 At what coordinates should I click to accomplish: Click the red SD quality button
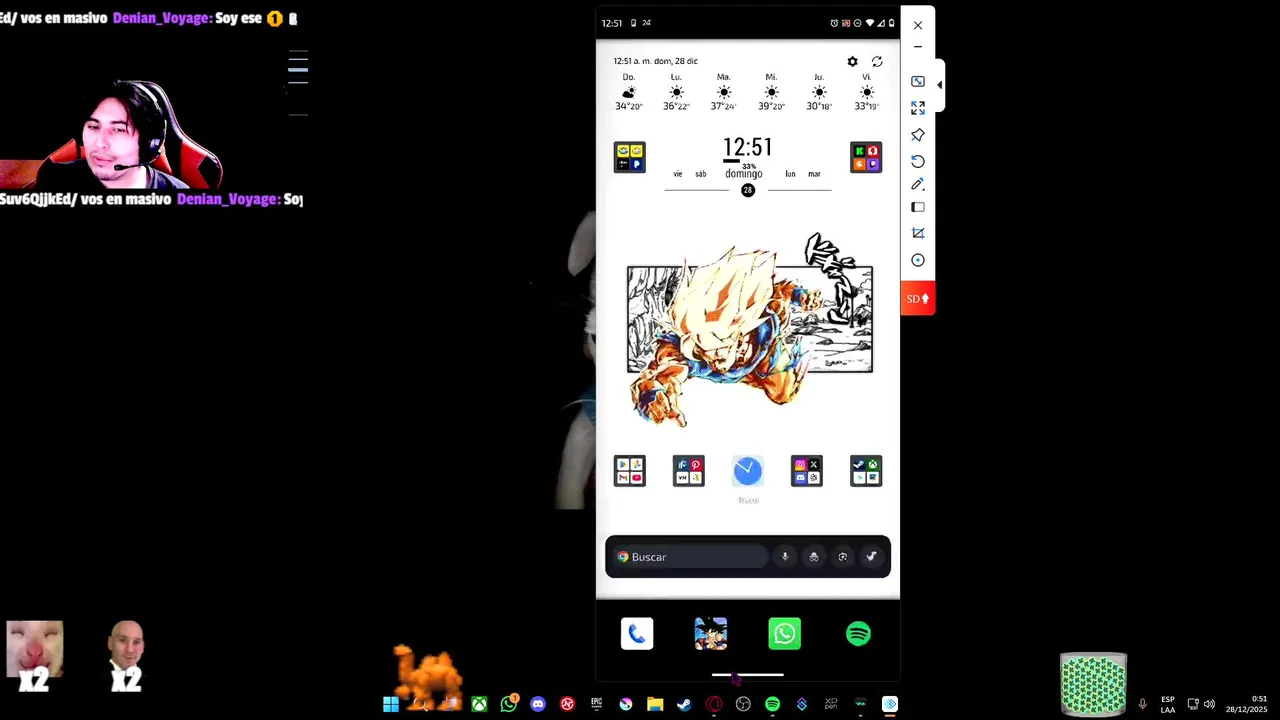(x=918, y=298)
